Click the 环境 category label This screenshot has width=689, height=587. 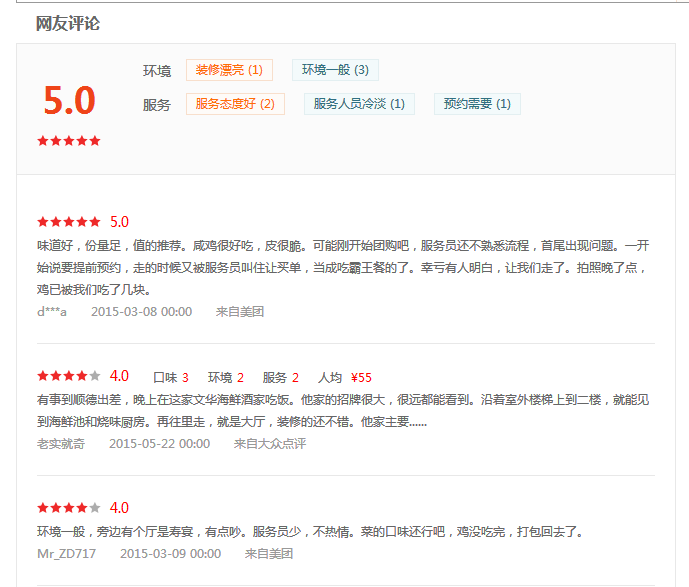tap(157, 71)
